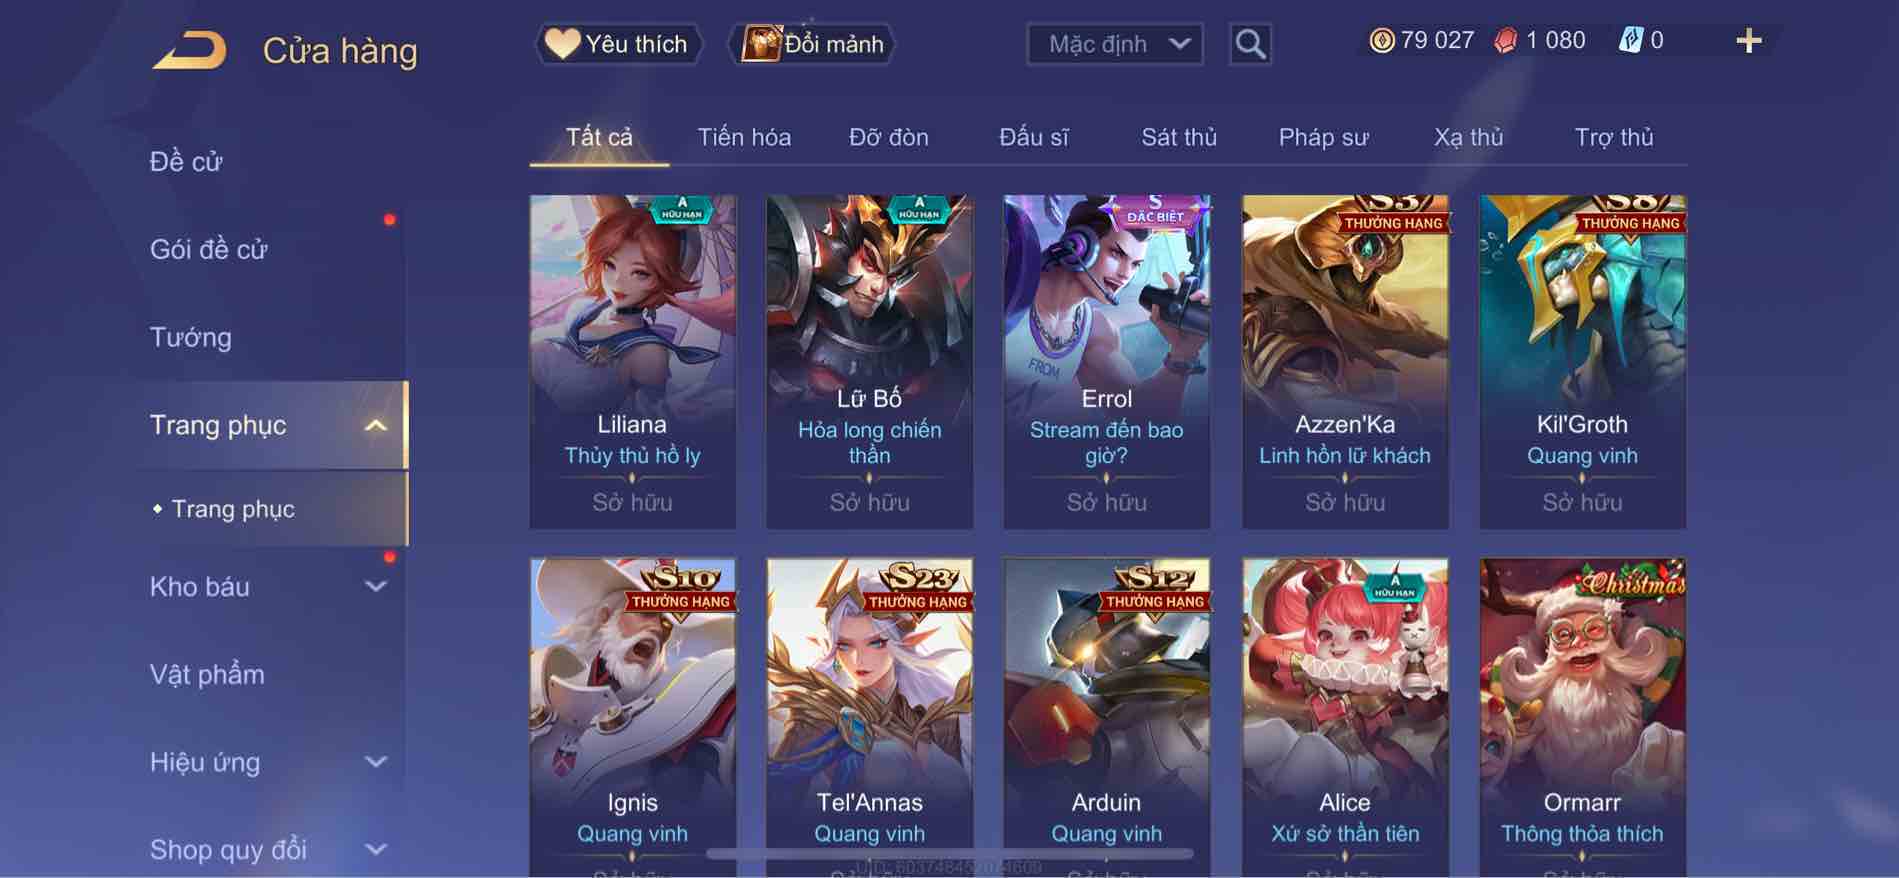Open Tướng in the sidebar
1899x878 pixels.
(190, 337)
